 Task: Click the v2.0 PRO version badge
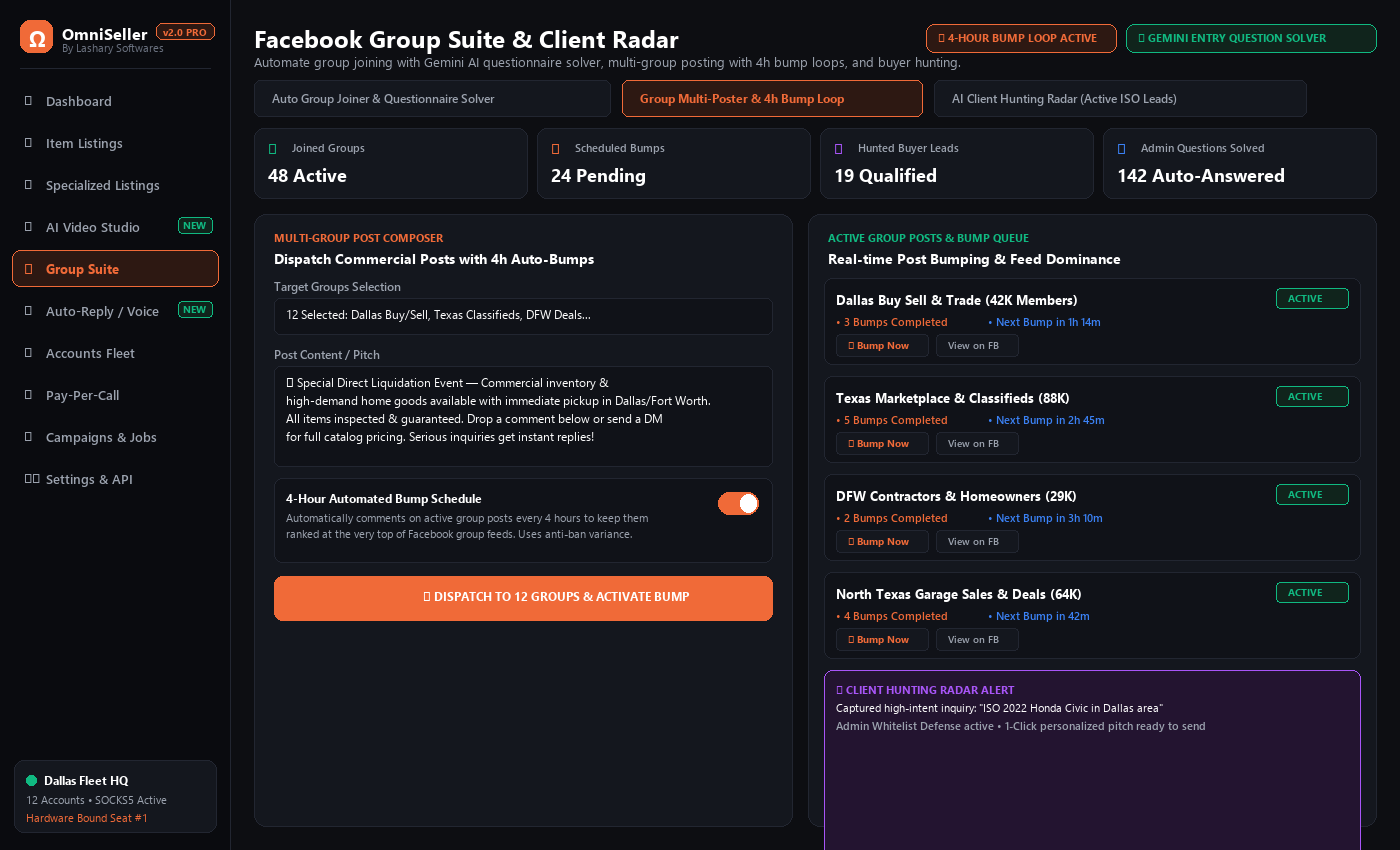[185, 32]
